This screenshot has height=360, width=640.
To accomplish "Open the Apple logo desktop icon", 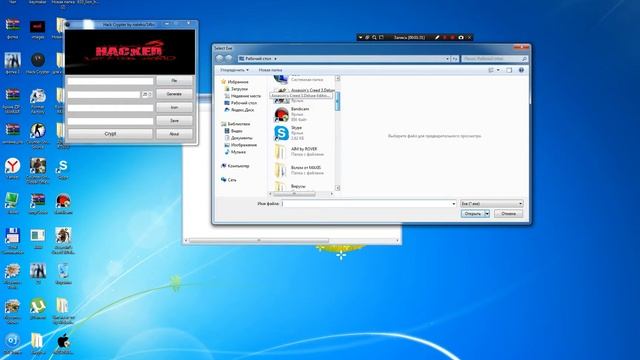I will point(63,344).
